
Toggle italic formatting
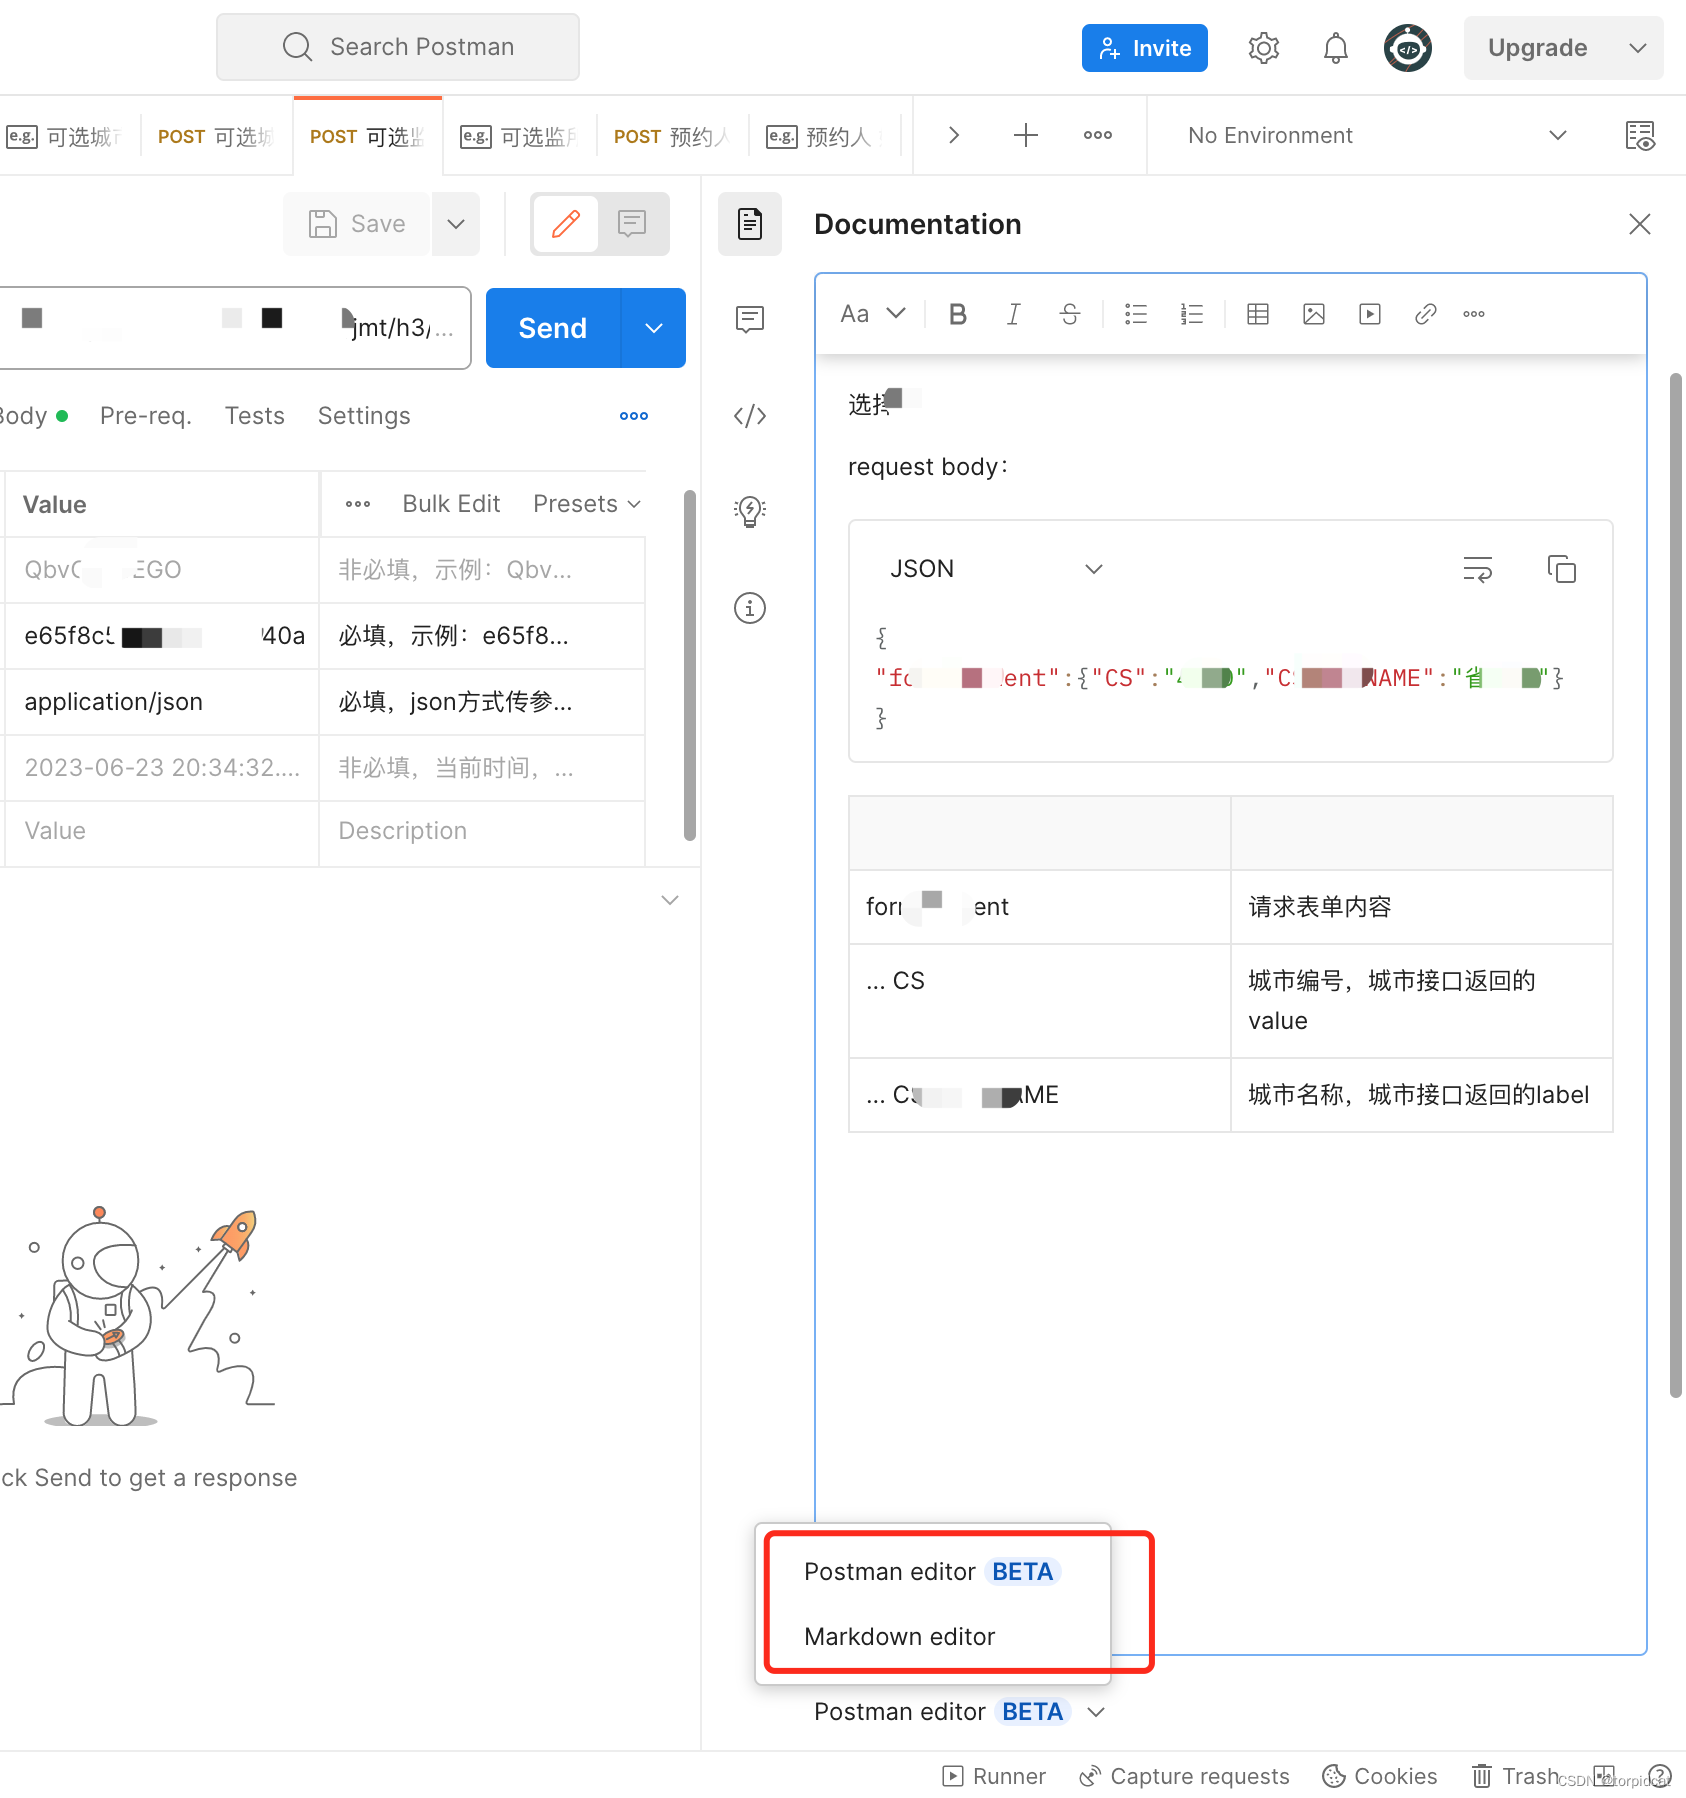point(1013,314)
